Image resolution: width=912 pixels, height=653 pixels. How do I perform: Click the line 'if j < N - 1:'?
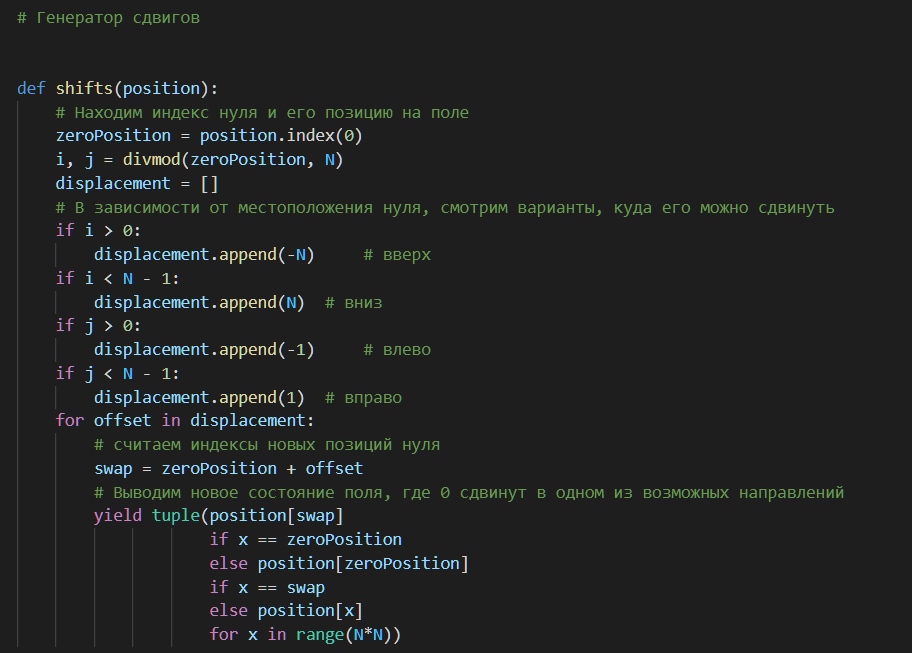point(117,373)
